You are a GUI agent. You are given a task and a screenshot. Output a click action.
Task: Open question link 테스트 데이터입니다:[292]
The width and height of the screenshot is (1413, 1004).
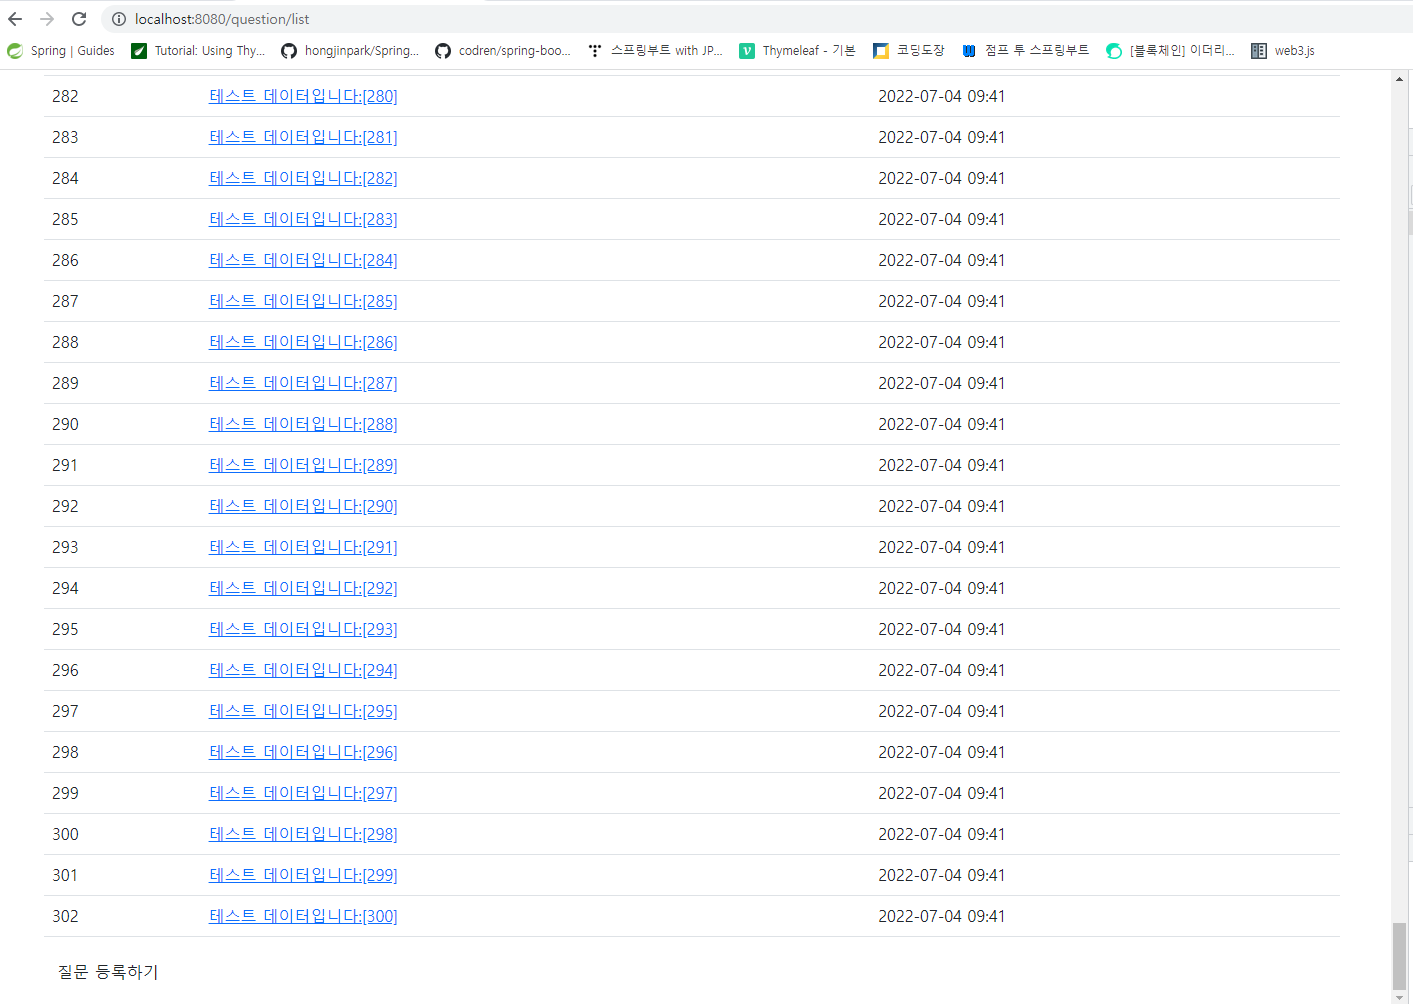pos(303,588)
